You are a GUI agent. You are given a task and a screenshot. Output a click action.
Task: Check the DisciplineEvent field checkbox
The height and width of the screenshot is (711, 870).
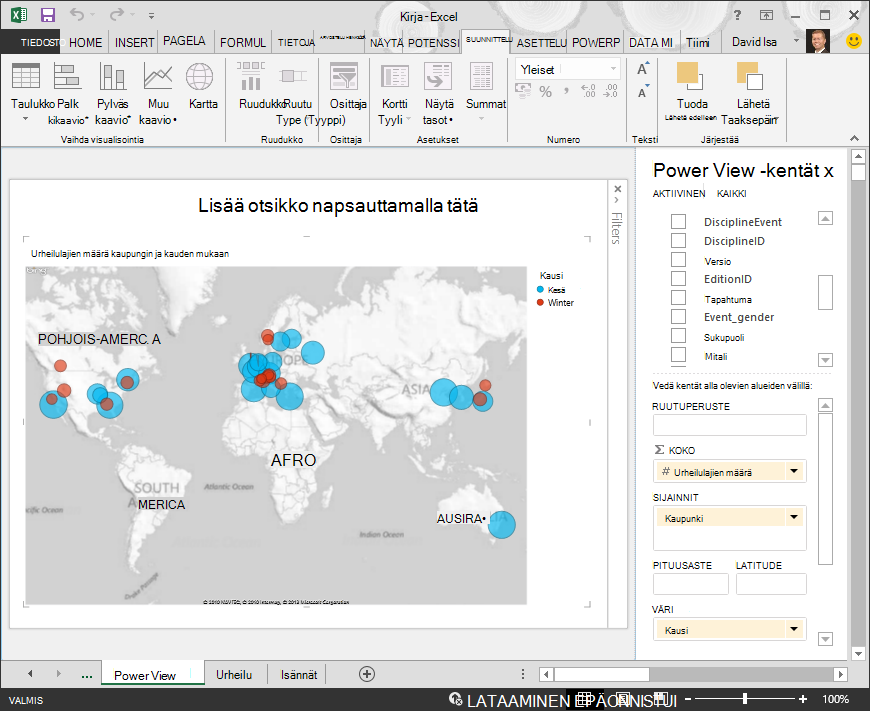[x=678, y=221]
